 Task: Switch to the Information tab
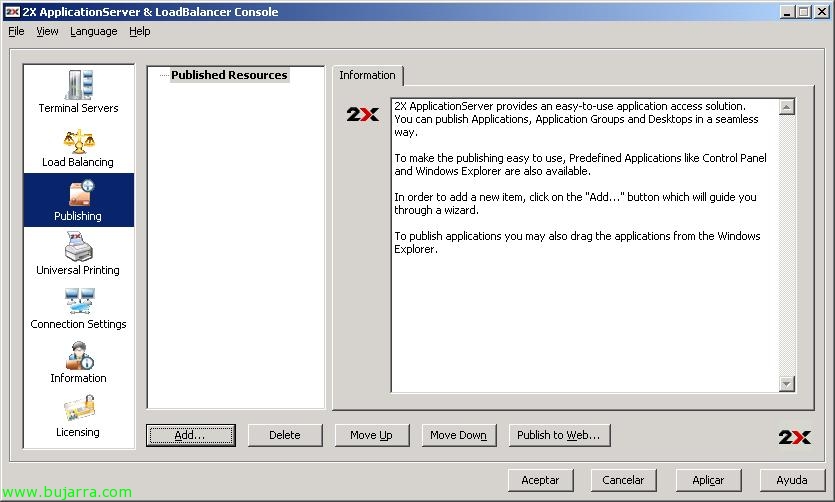367,75
